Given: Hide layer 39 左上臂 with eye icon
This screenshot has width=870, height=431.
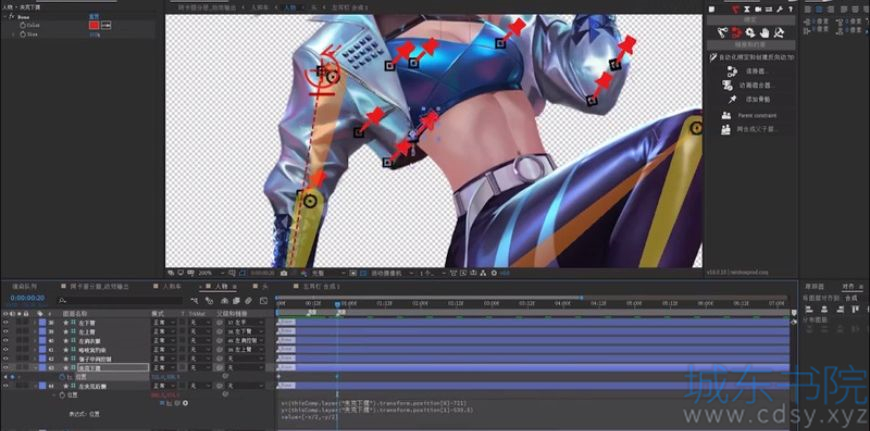Looking at the screenshot, I should point(6,331).
